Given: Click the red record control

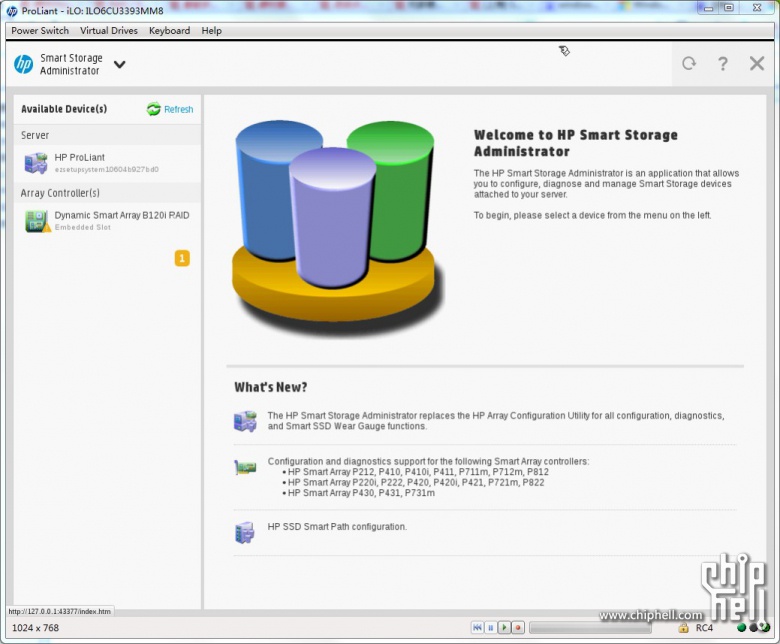Looking at the screenshot, I should click(x=518, y=628).
